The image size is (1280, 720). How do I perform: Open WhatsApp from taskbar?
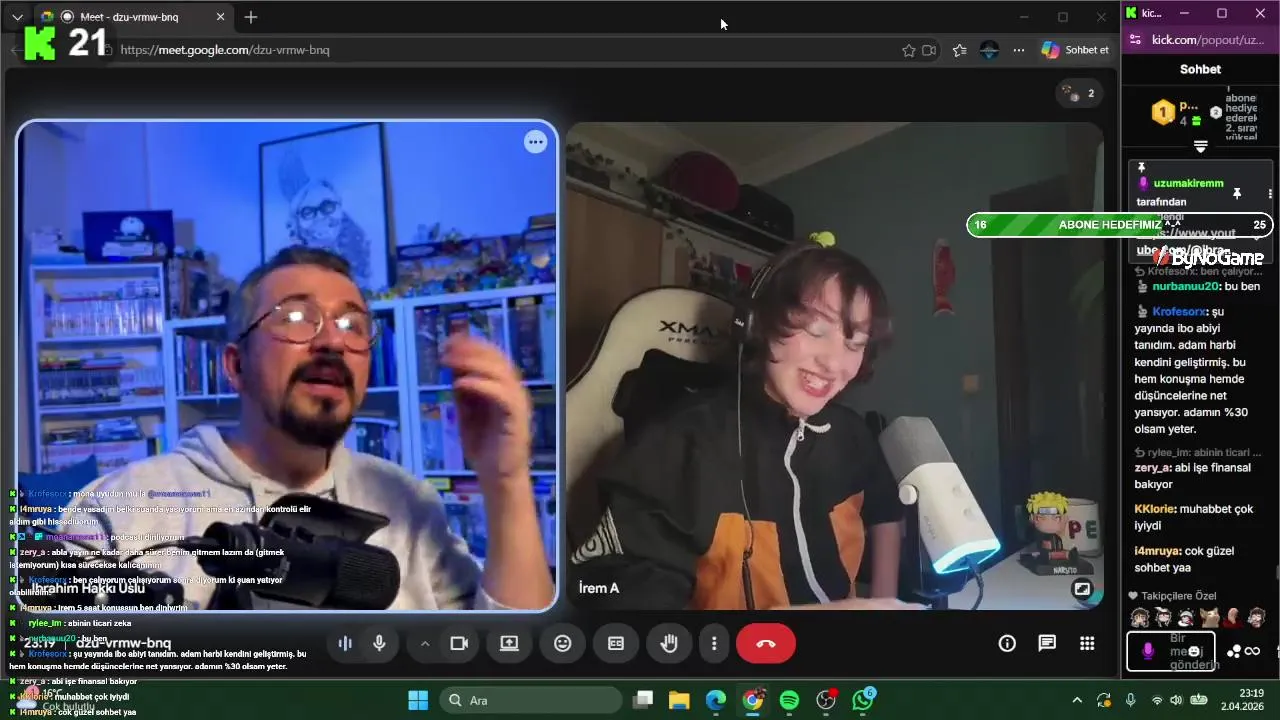[x=863, y=700]
